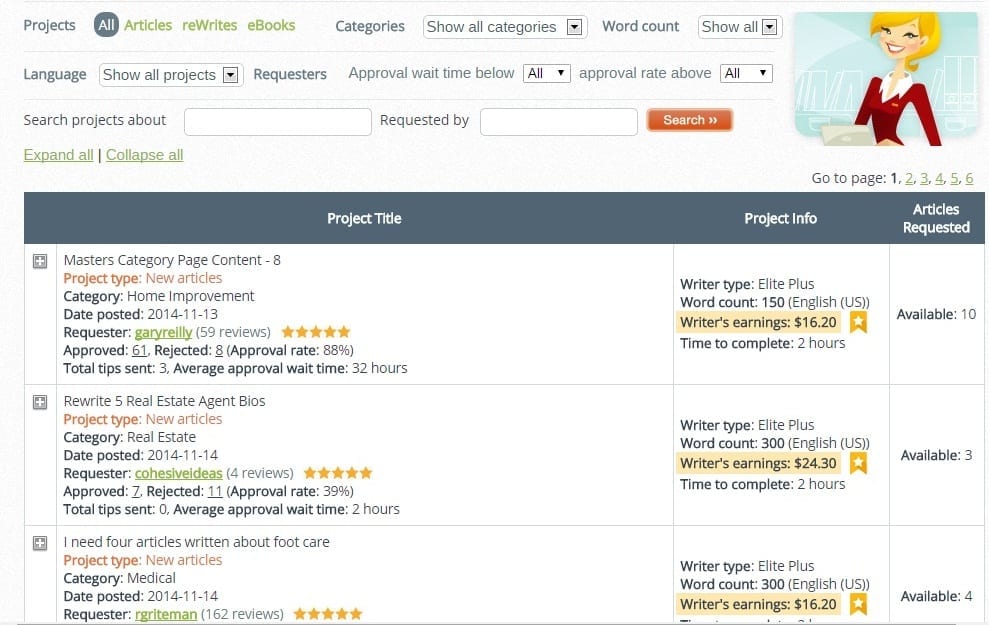Expand the foot care articles project row
Viewport: 989px width, 625px height.
click(40, 543)
